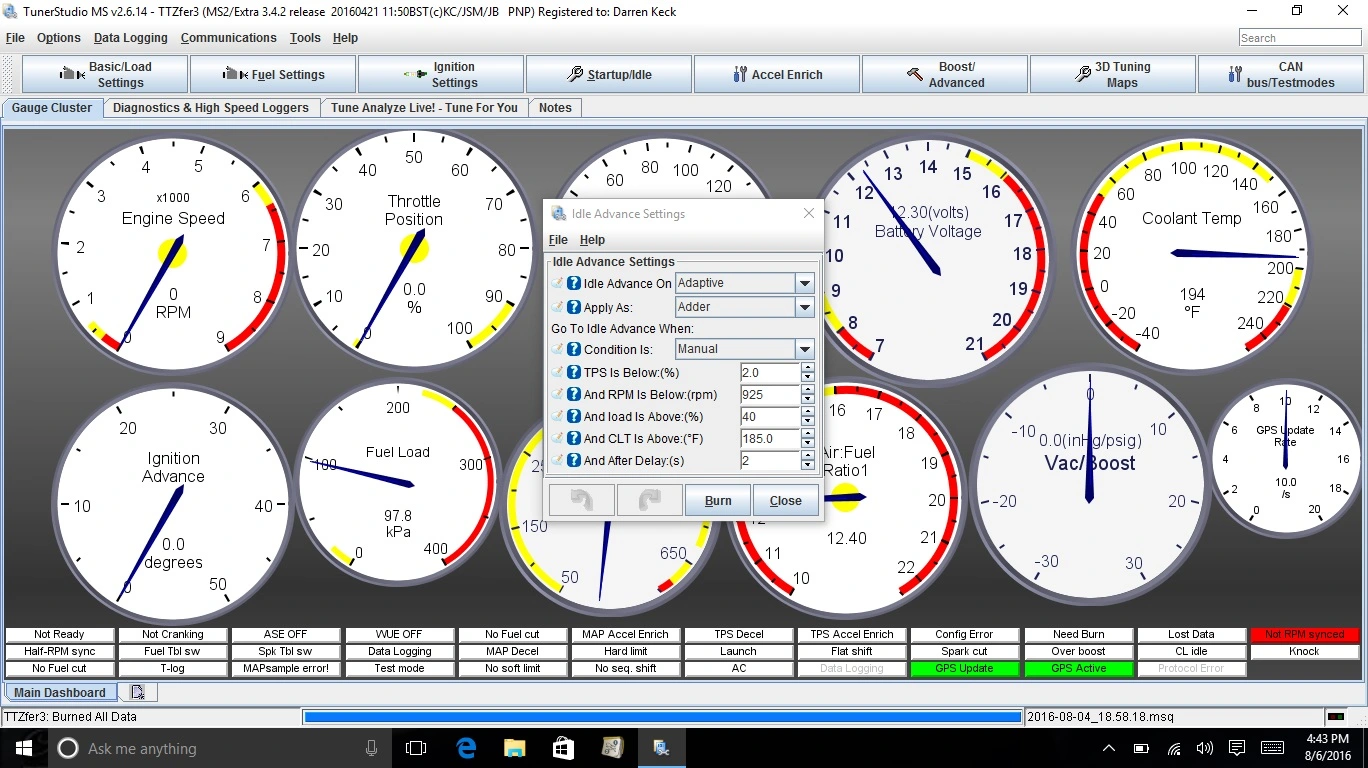Screen dimensions: 1368x768
Task: Show help for TPS Is Below
Action: click(574, 373)
